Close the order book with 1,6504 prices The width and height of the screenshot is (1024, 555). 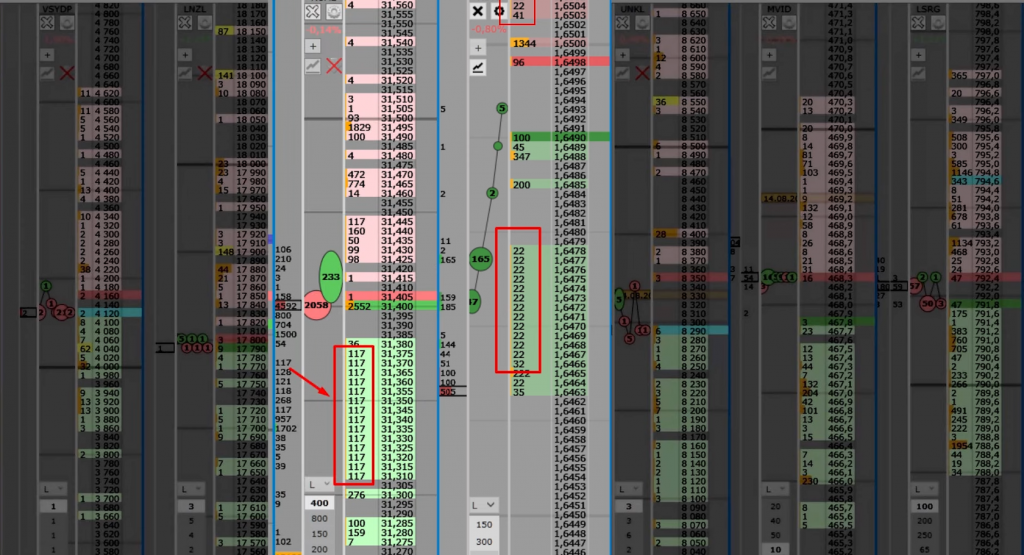pyautogui.click(x=477, y=11)
